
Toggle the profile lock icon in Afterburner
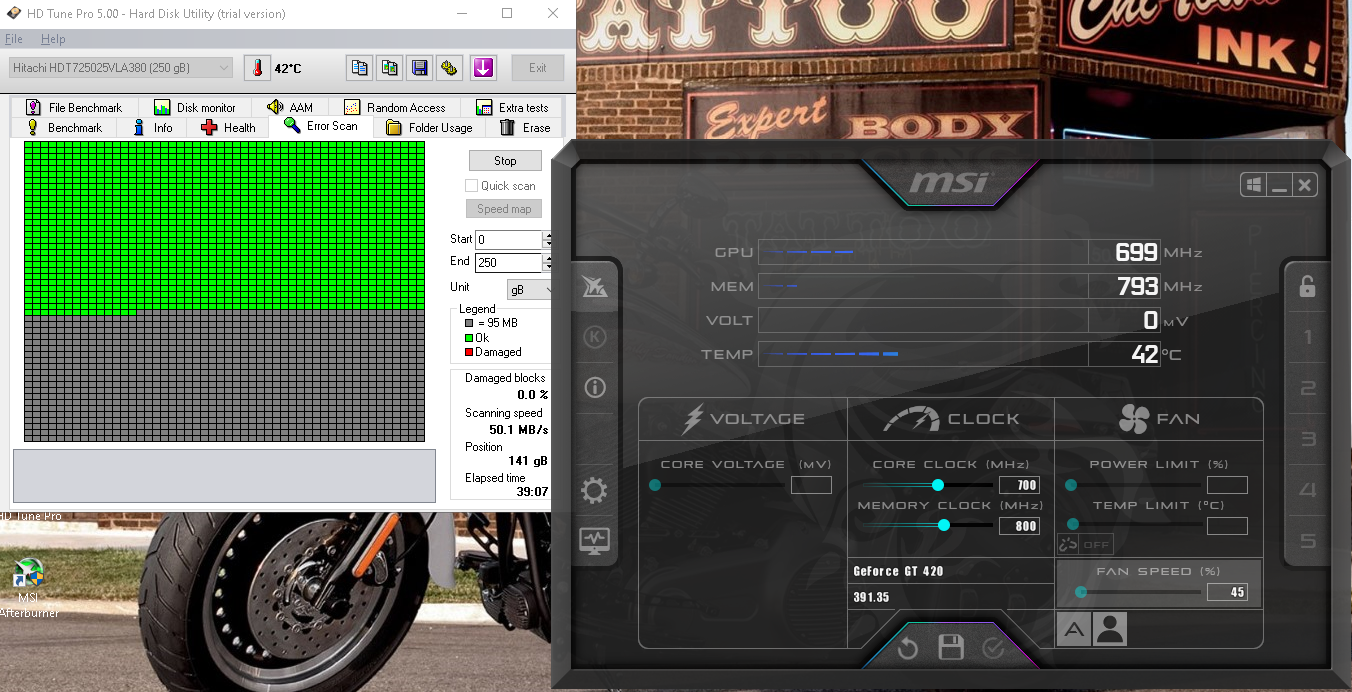click(x=1307, y=286)
